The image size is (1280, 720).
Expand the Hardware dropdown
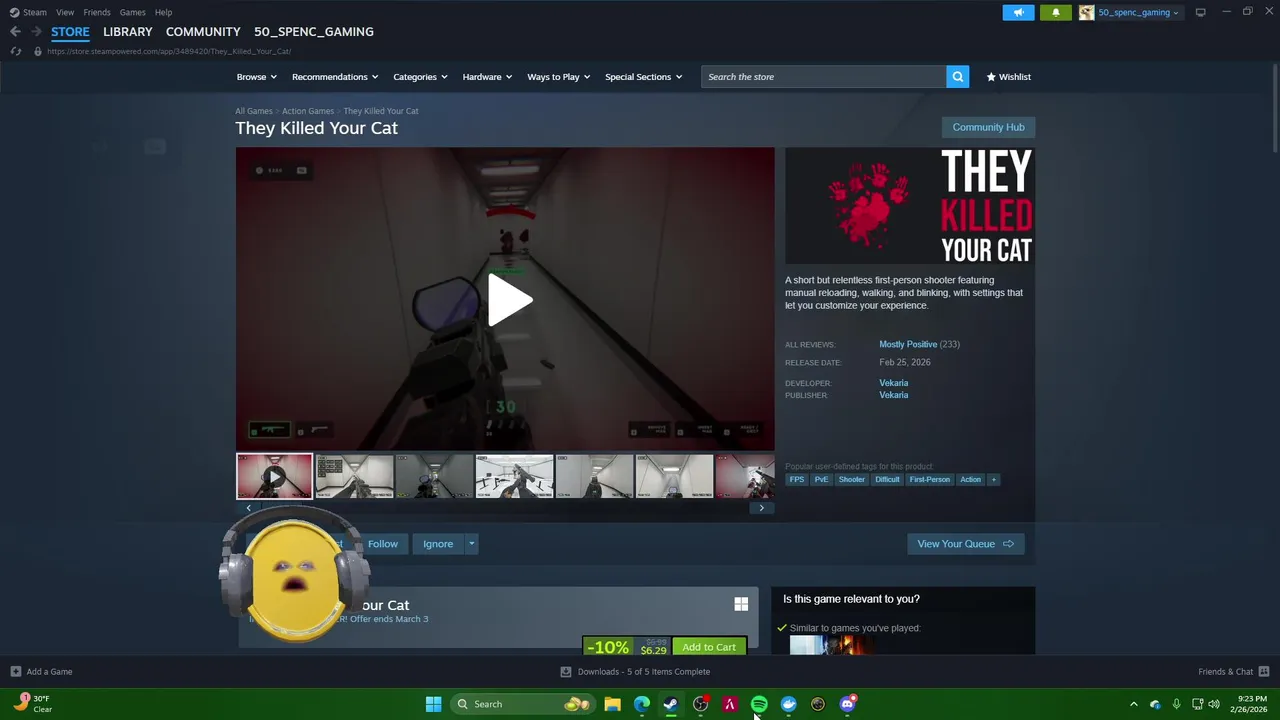tap(487, 77)
